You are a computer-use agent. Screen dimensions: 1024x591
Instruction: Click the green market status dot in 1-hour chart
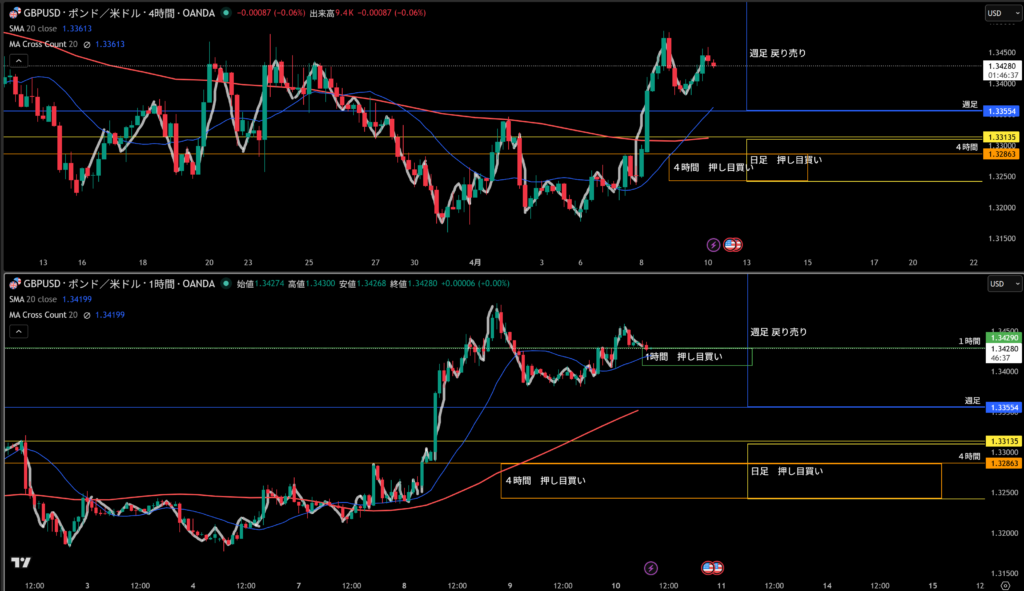[x=227, y=284]
